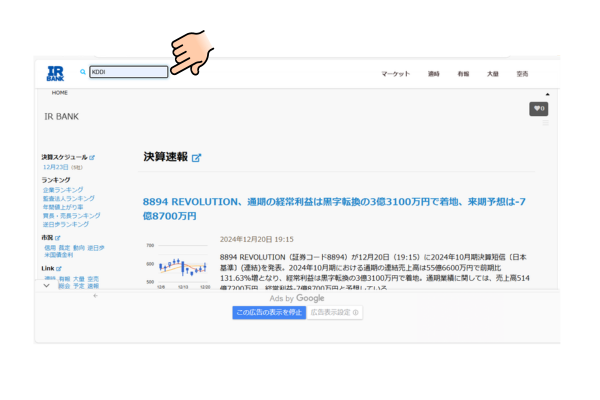This screenshot has height=400, width=600.
Task: Open 有報 in sidebar Link section
Action: pyautogui.click(x=64, y=279)
